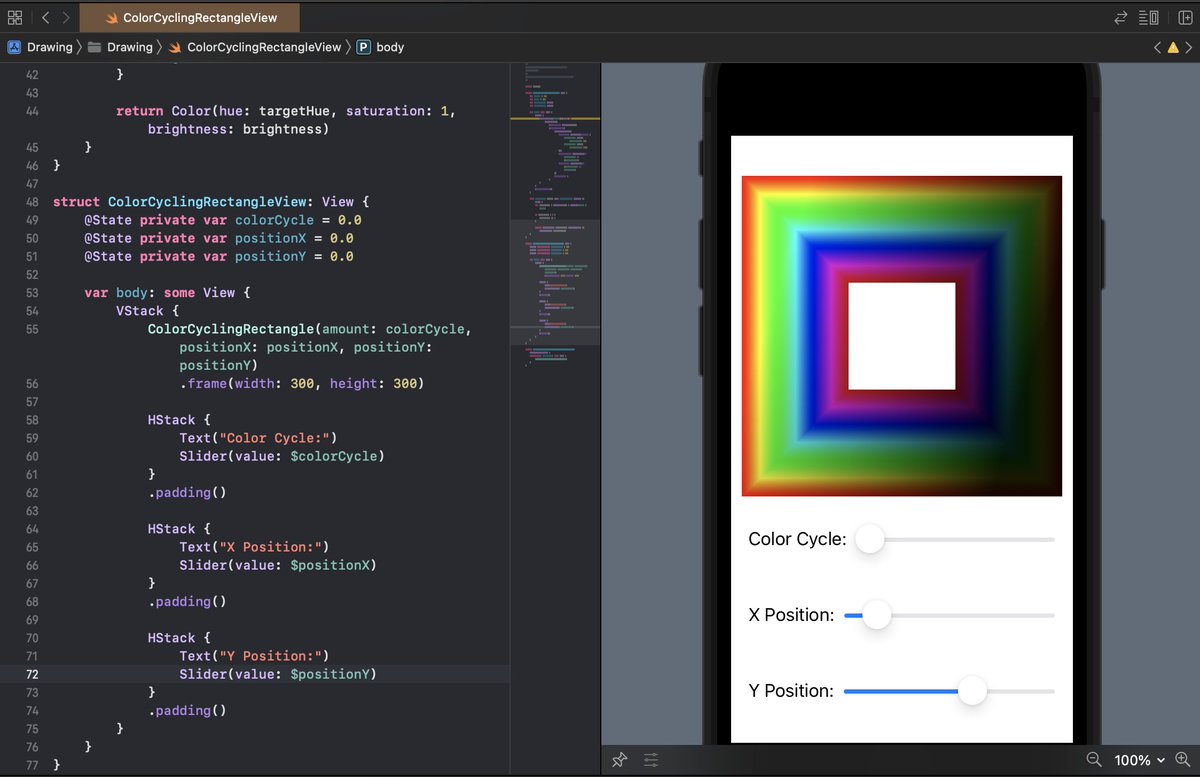Click the 'Color Cycle:' label in preview
1200x777 pixels.
(797, 539)
